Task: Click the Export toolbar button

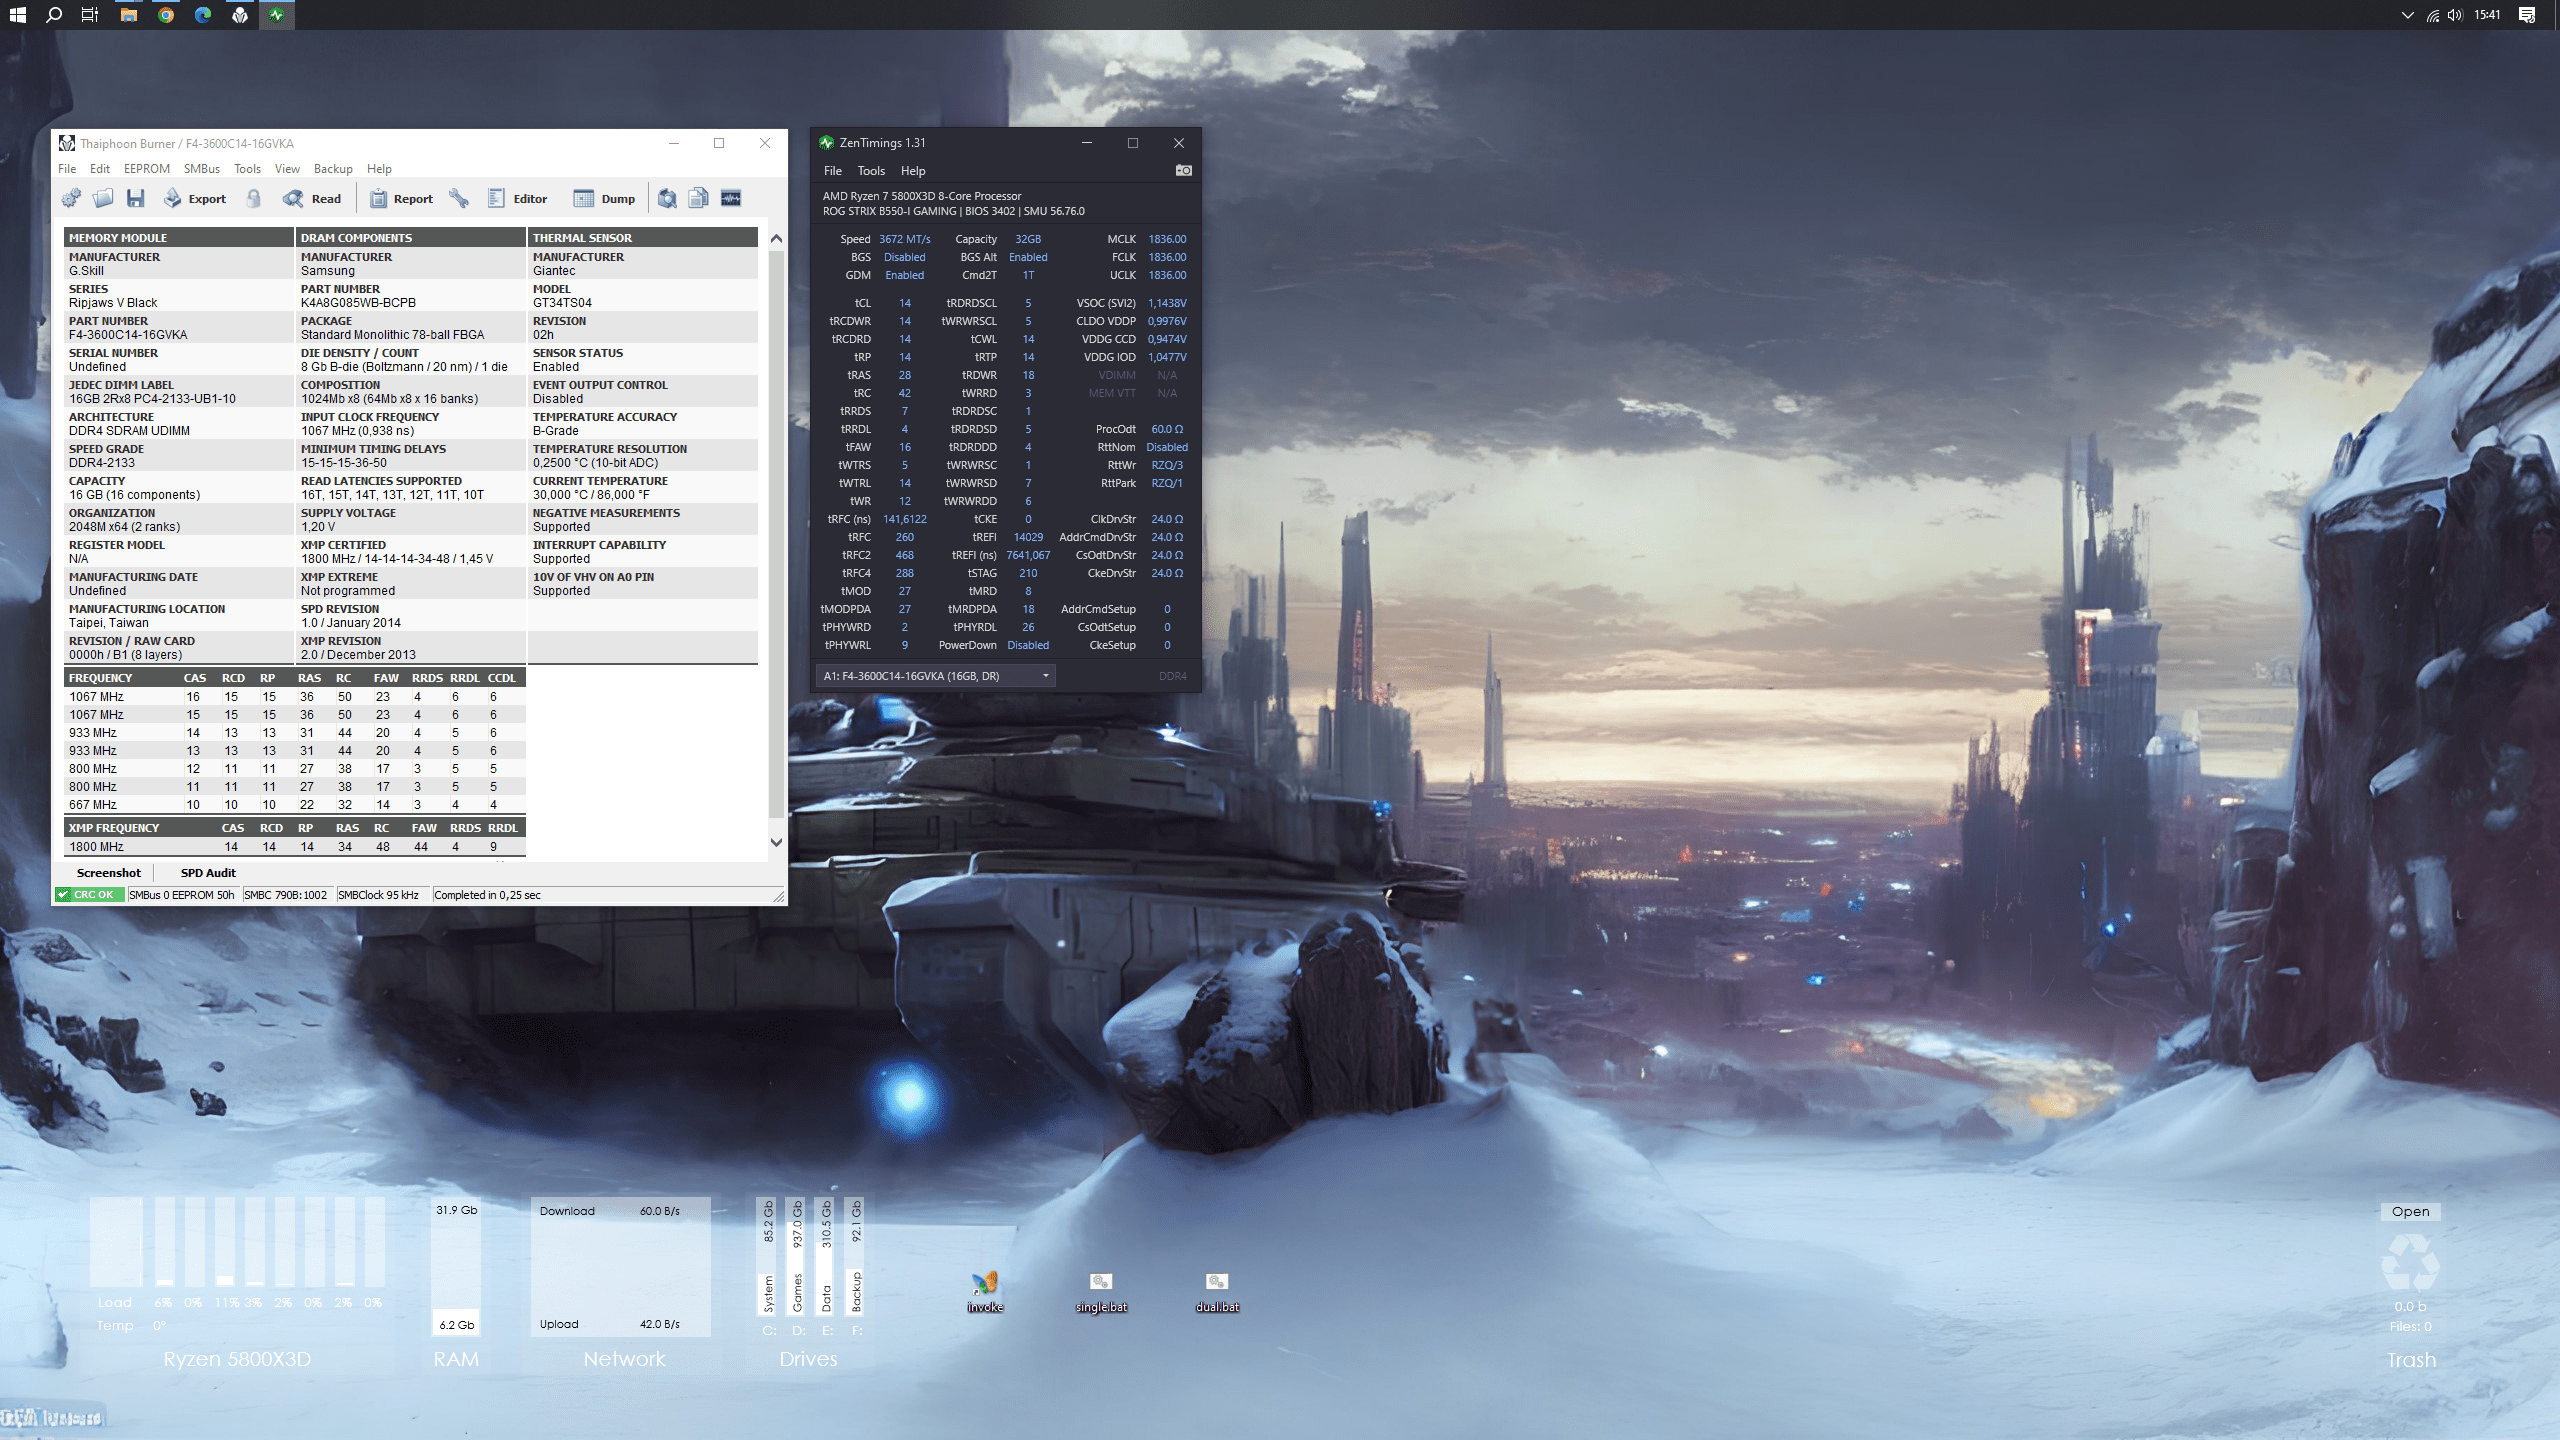Action: click(195, 198)
